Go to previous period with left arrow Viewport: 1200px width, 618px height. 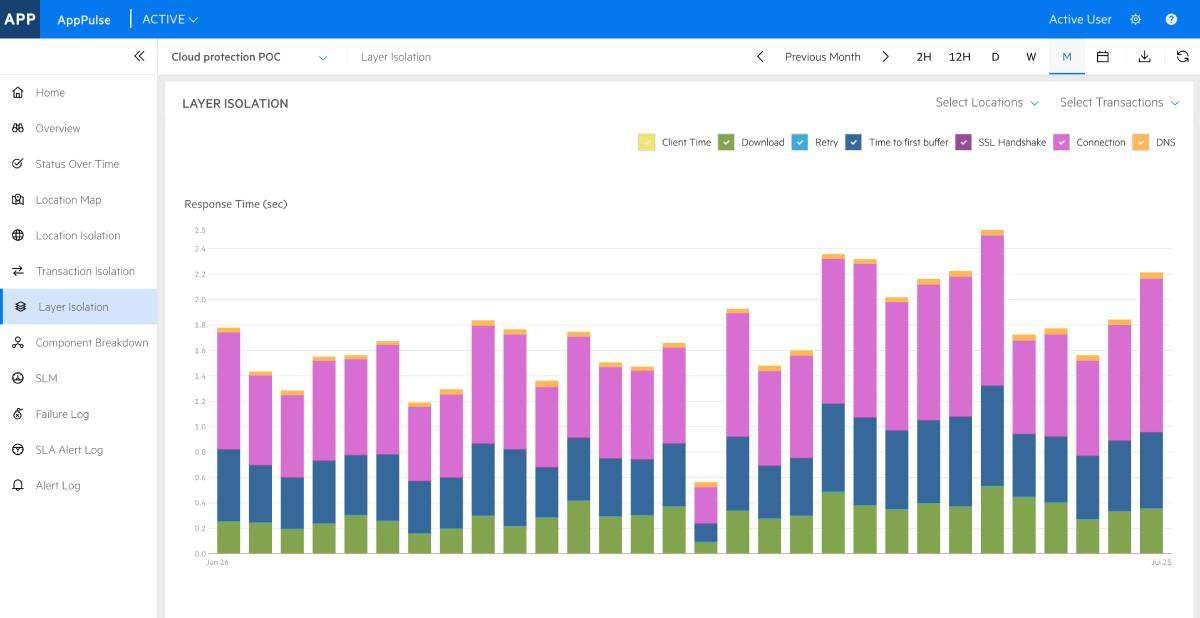760,57
